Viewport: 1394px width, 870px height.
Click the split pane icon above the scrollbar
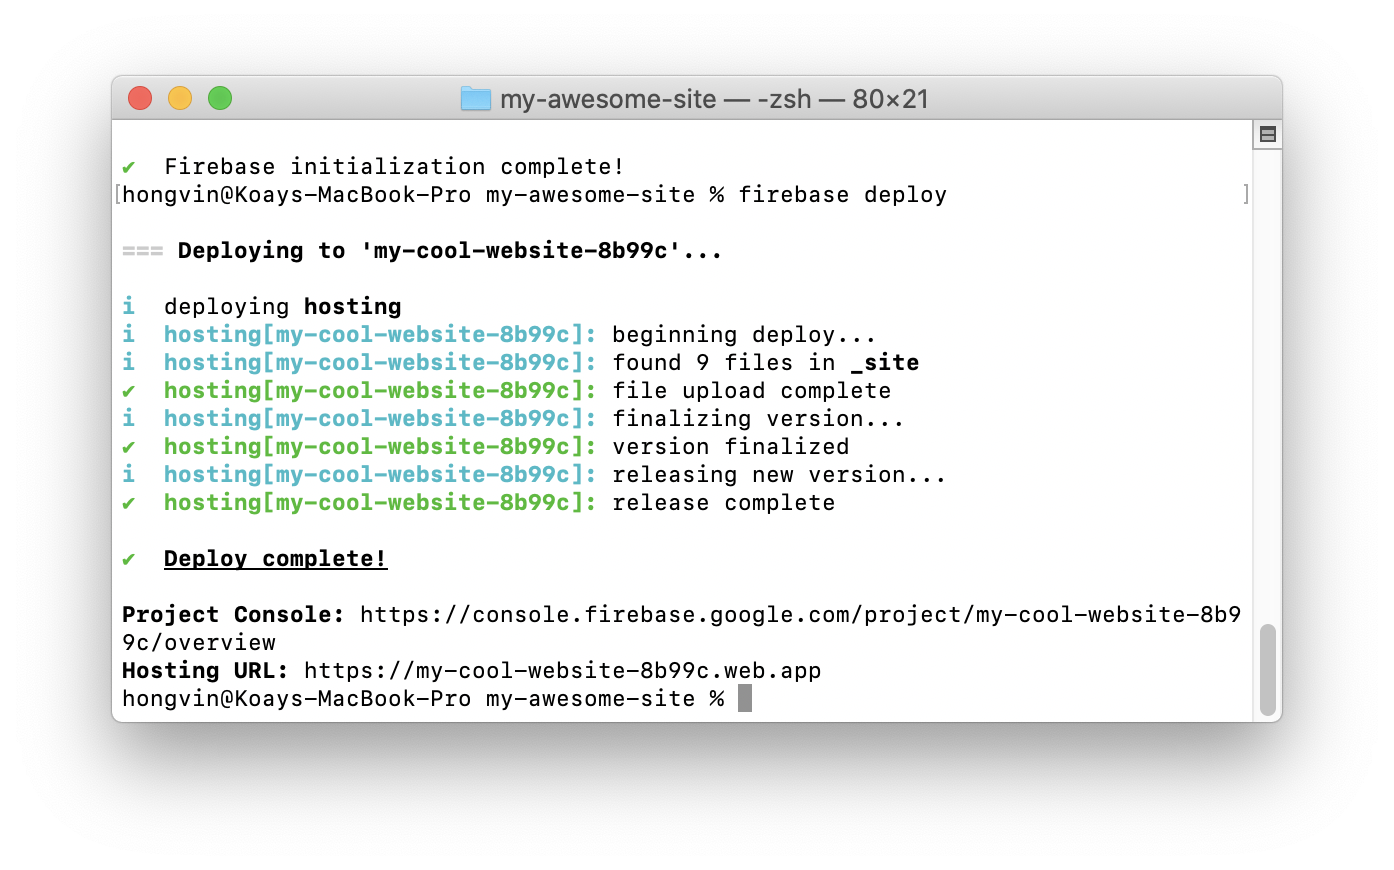(1268, 134)
